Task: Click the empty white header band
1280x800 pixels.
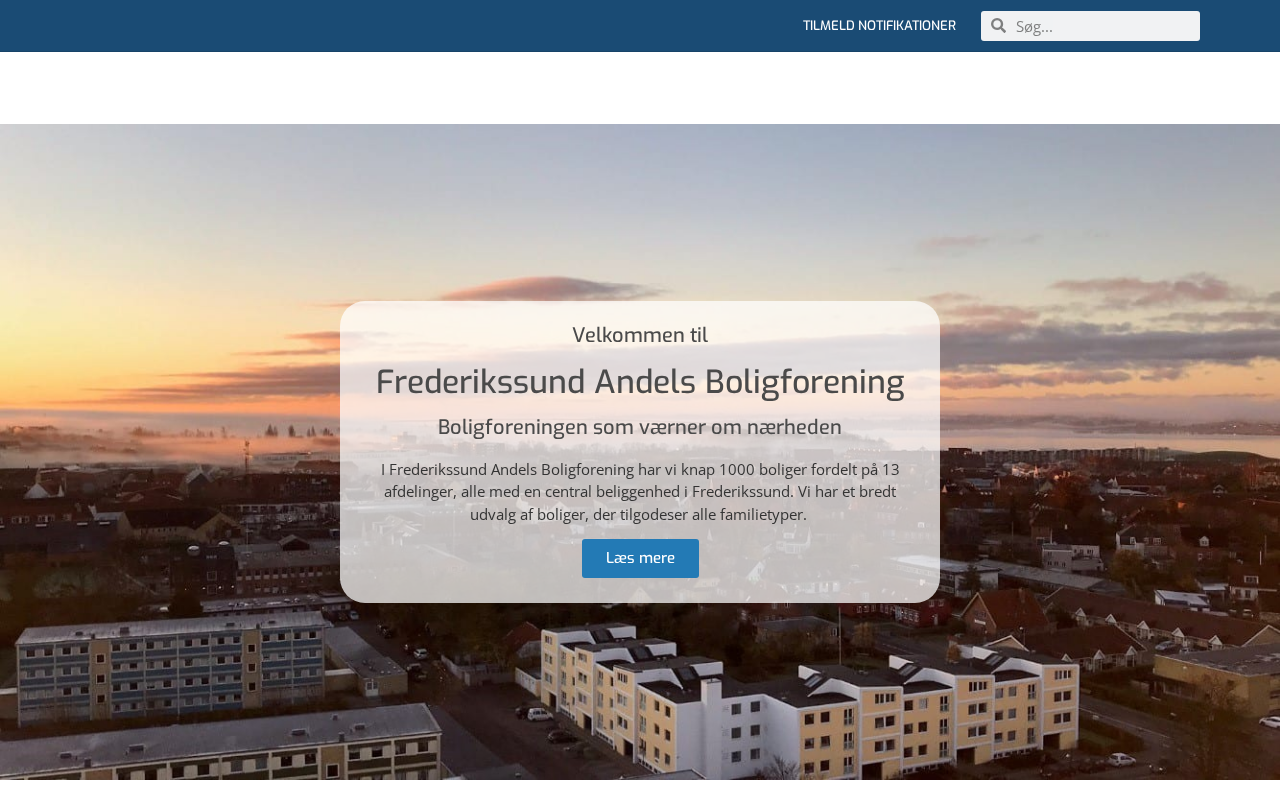Action: pyautogui.click(x=640, y=88)
